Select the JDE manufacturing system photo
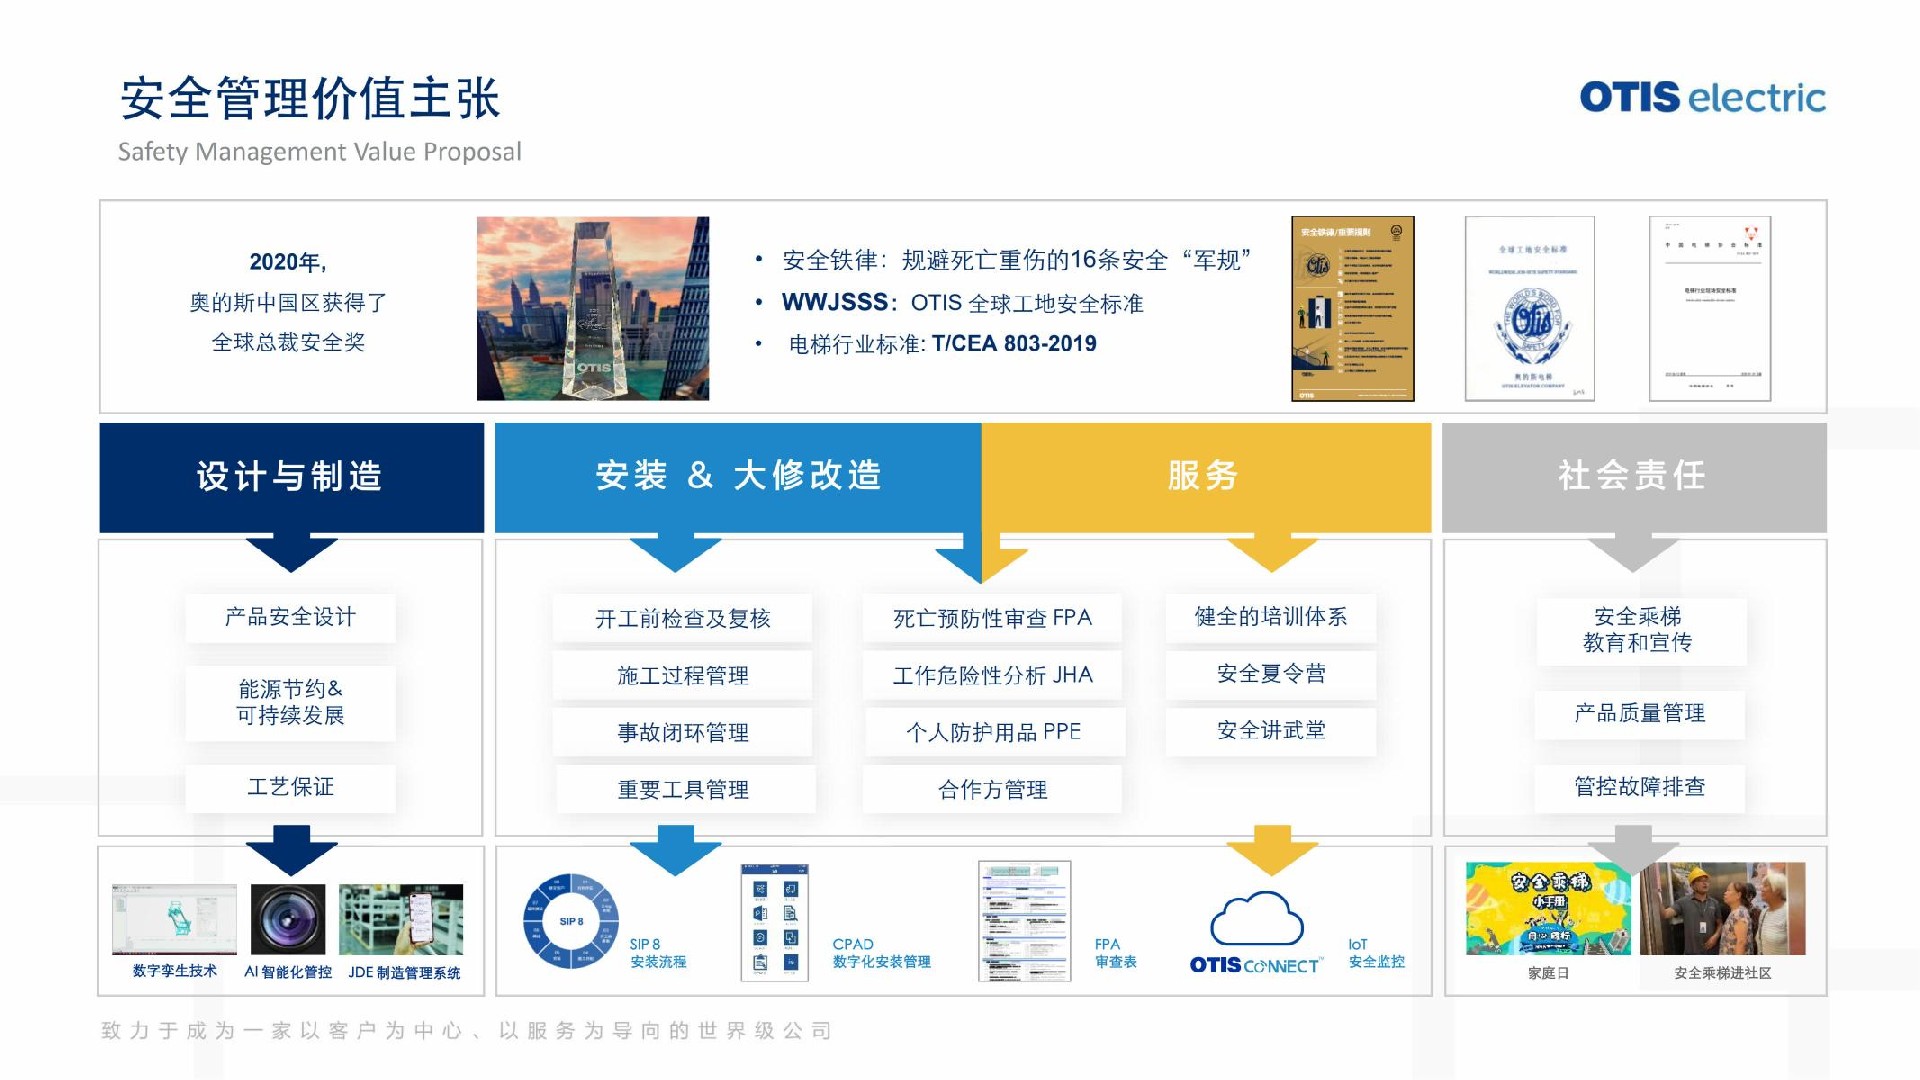The image size is (1920, 1080). tap(401, 920)
